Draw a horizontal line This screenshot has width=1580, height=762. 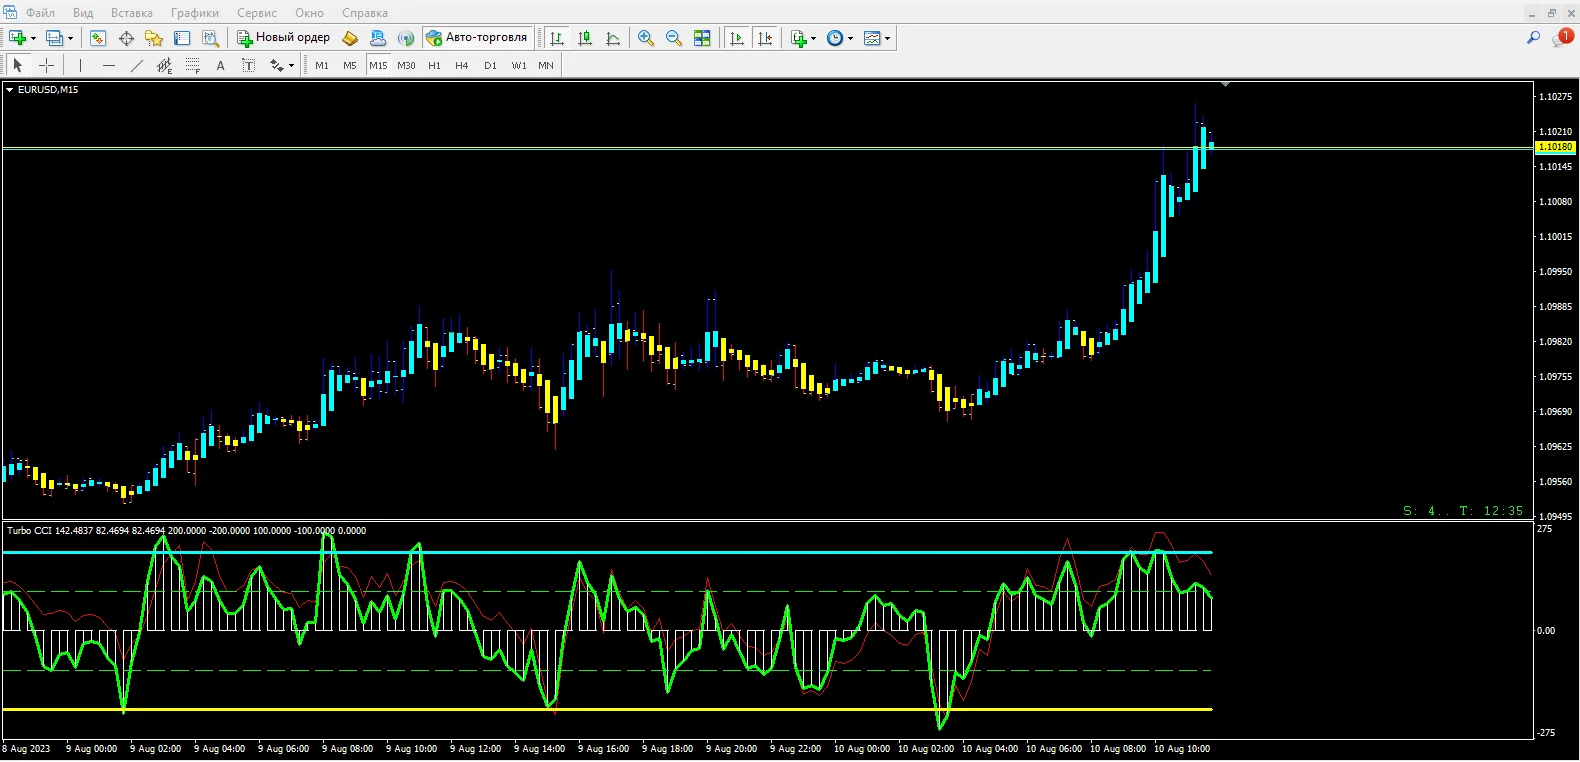pos(108,65)
